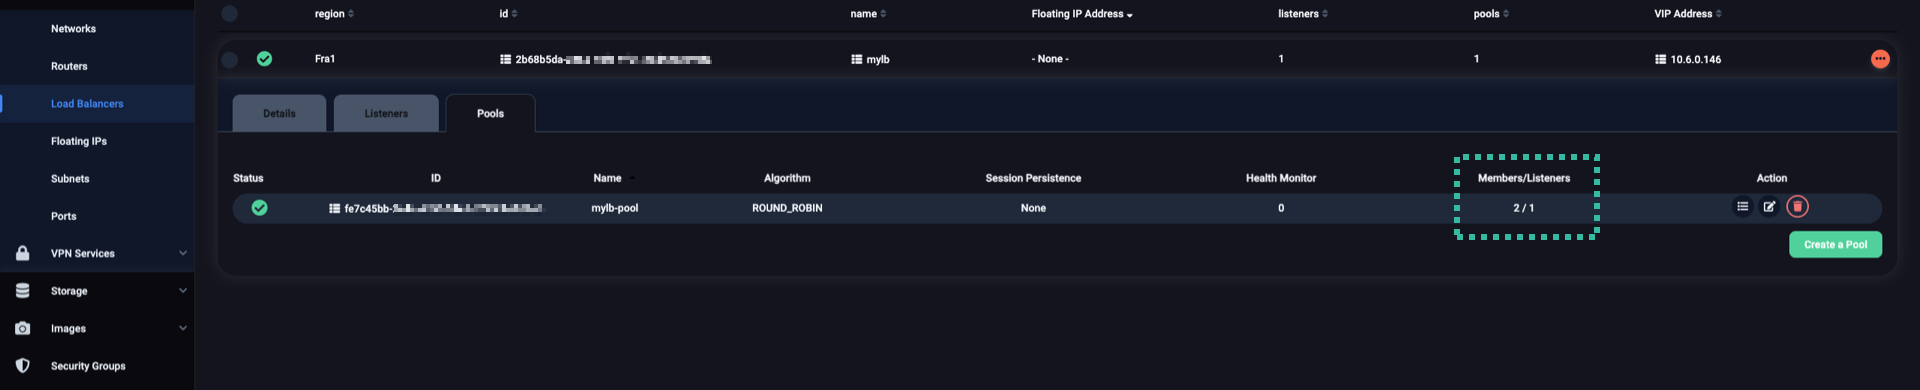
Task: Click the Status column header in pools table
Action: 248,178
